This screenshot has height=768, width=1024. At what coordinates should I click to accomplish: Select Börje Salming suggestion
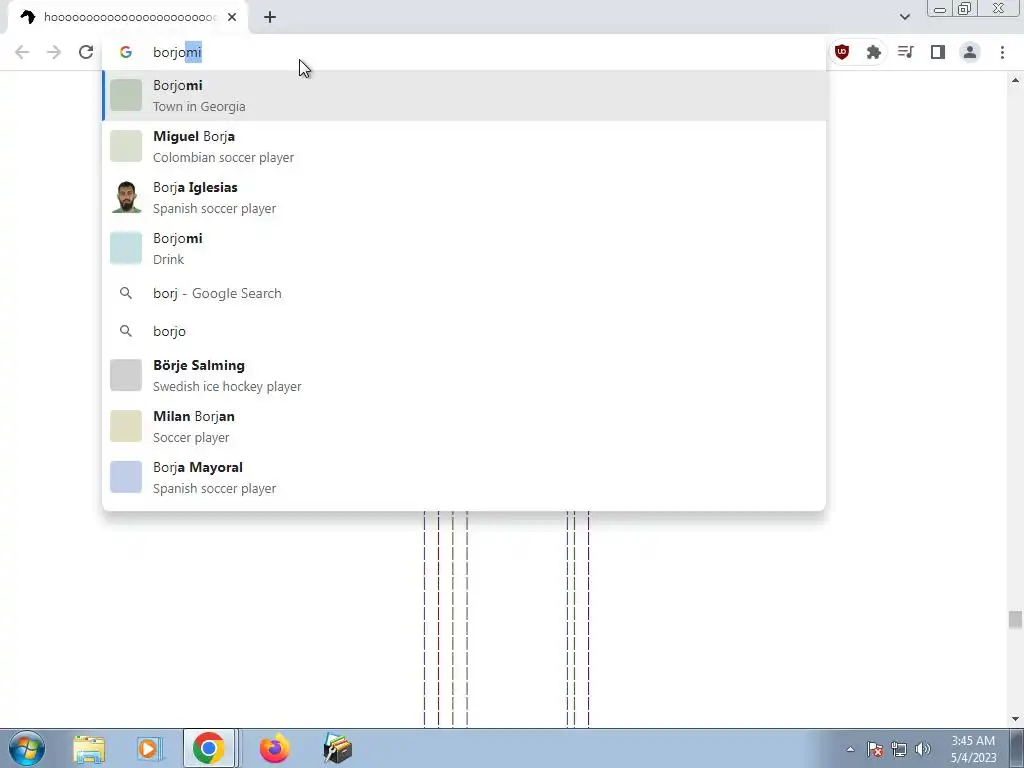click(464, 376)
